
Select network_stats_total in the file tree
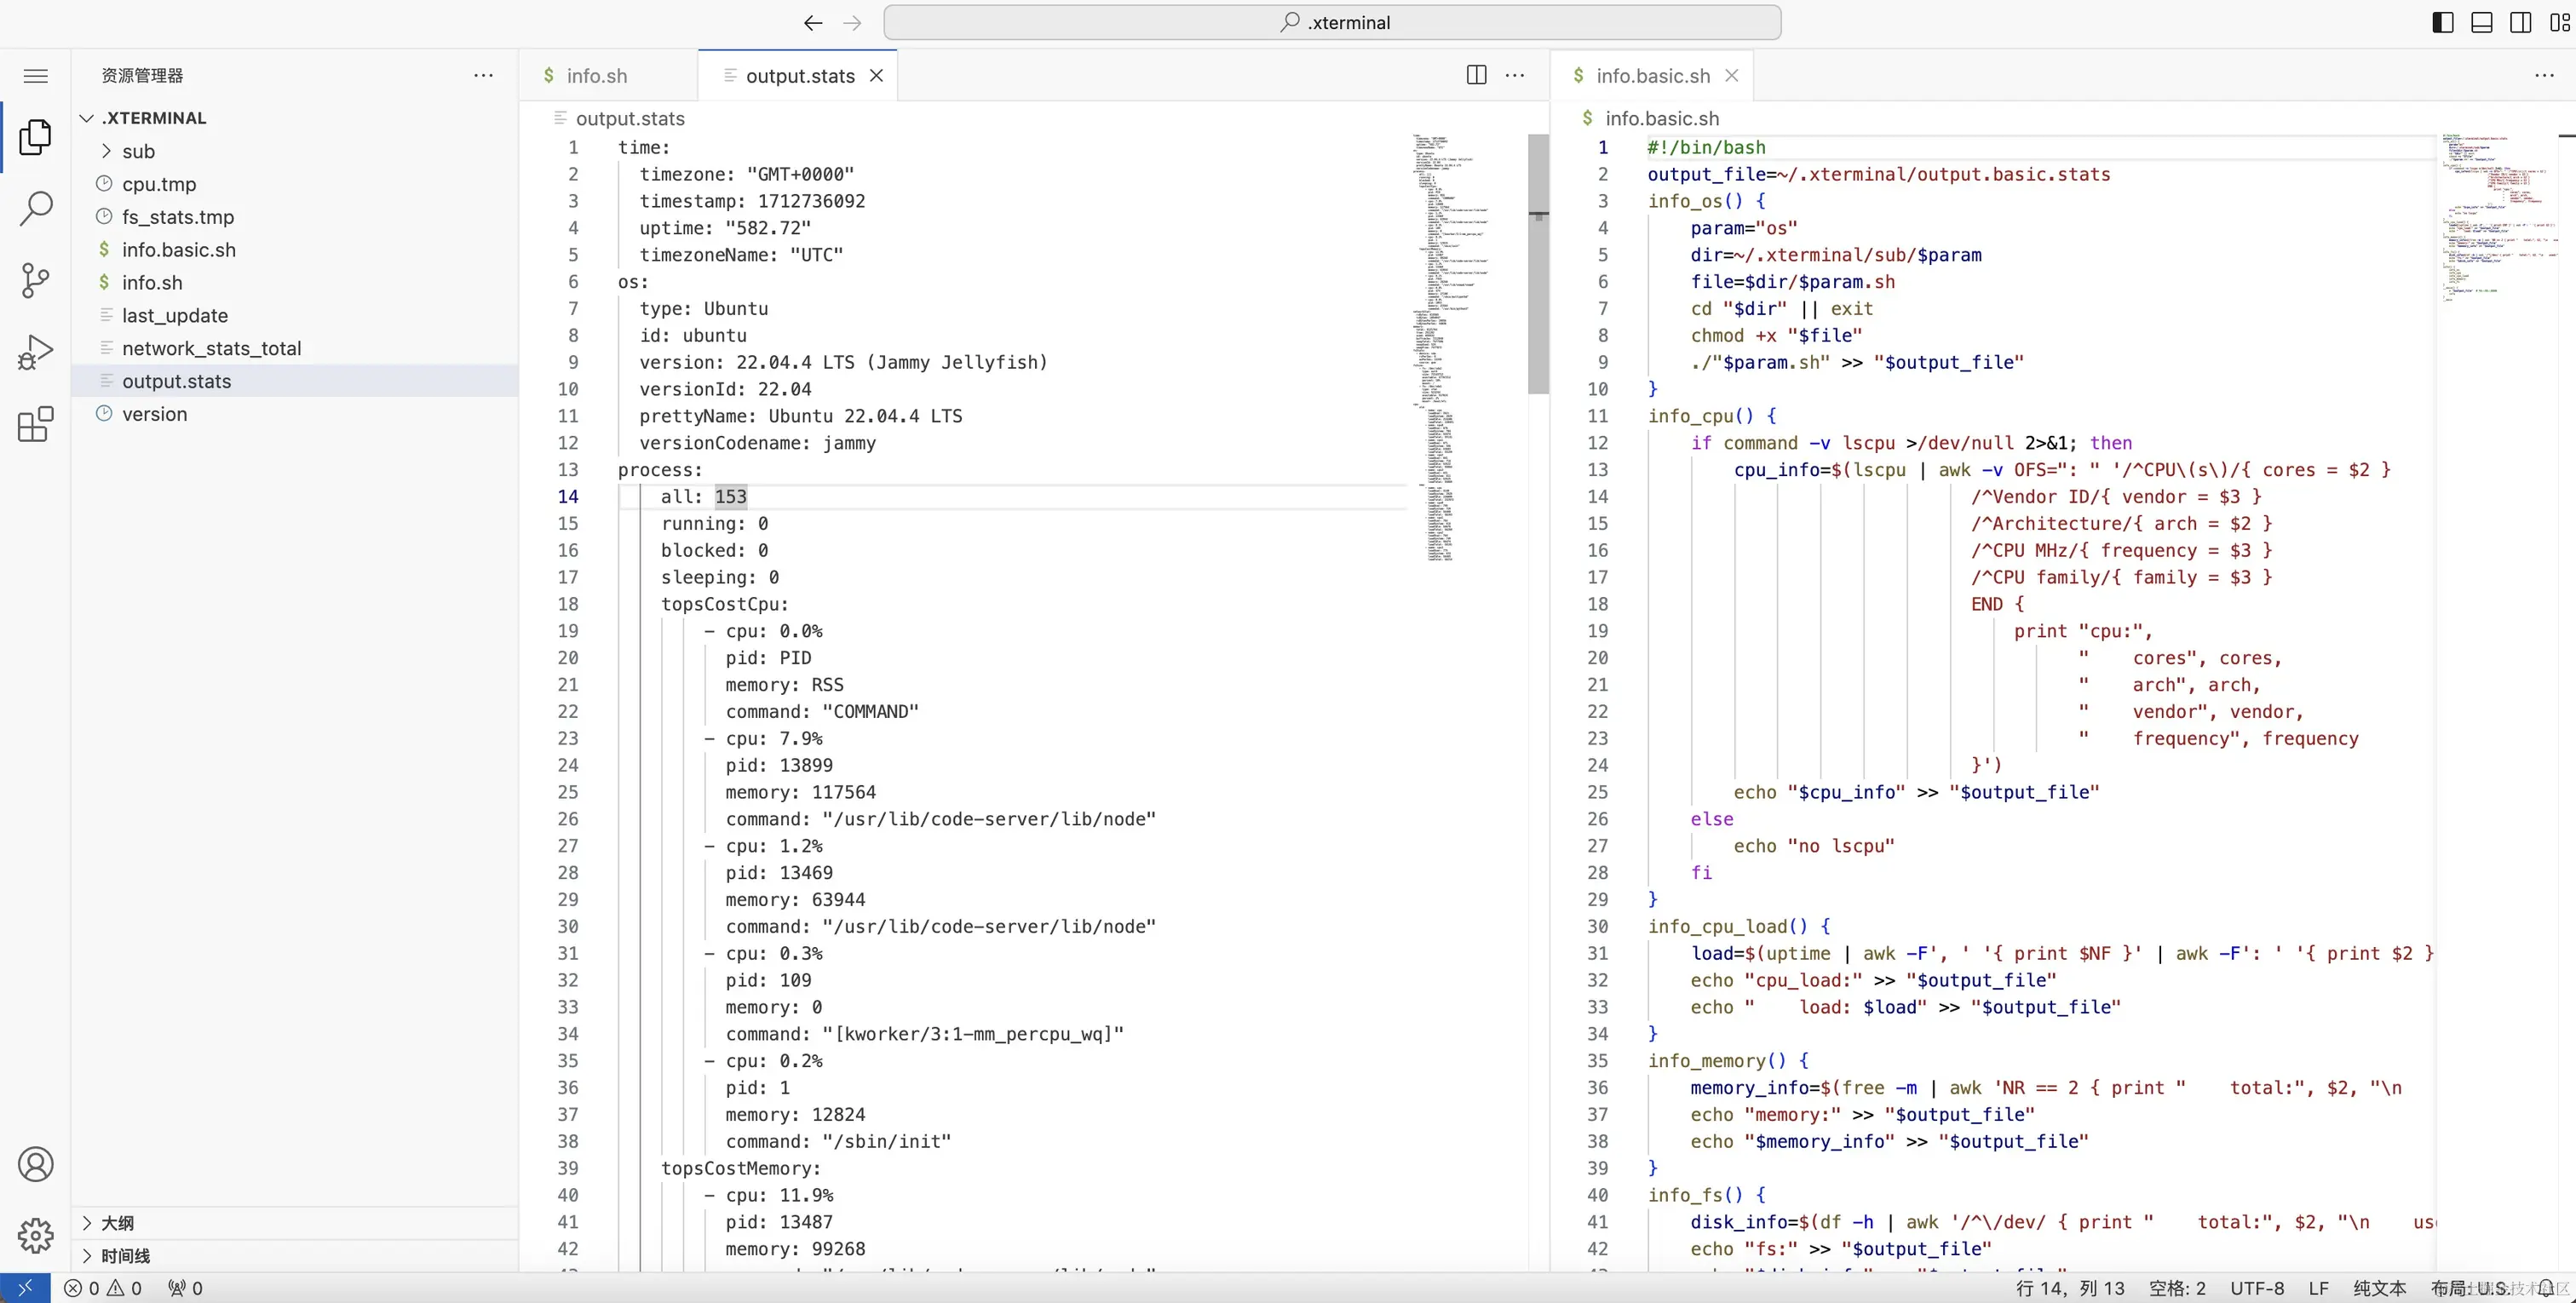pos(212,348)
